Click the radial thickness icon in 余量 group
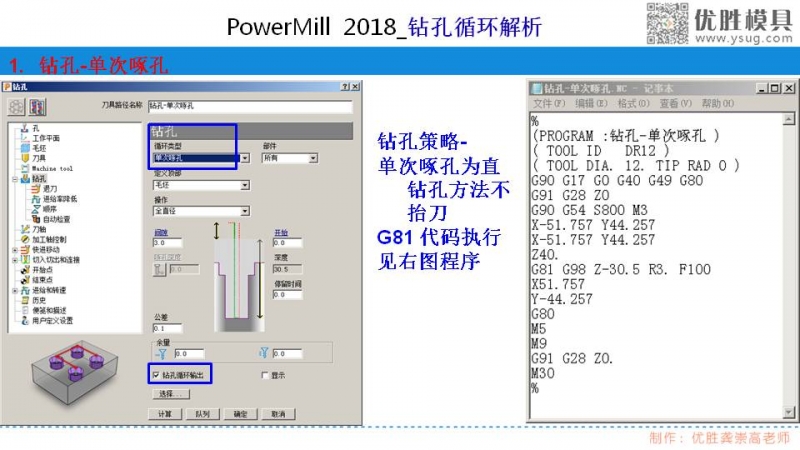Viewport: 800px width, 450px height. click(162, 353)
